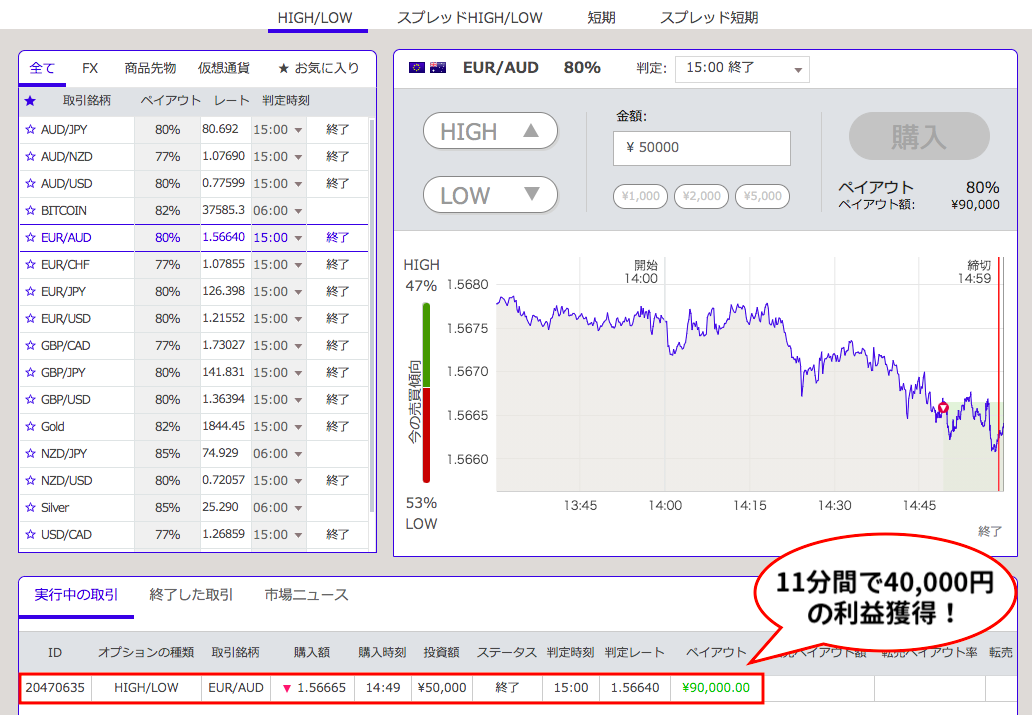Toggle the favorite star for EUR/USD
This screenshot has height=715, width=1032.
pos(30,319)
